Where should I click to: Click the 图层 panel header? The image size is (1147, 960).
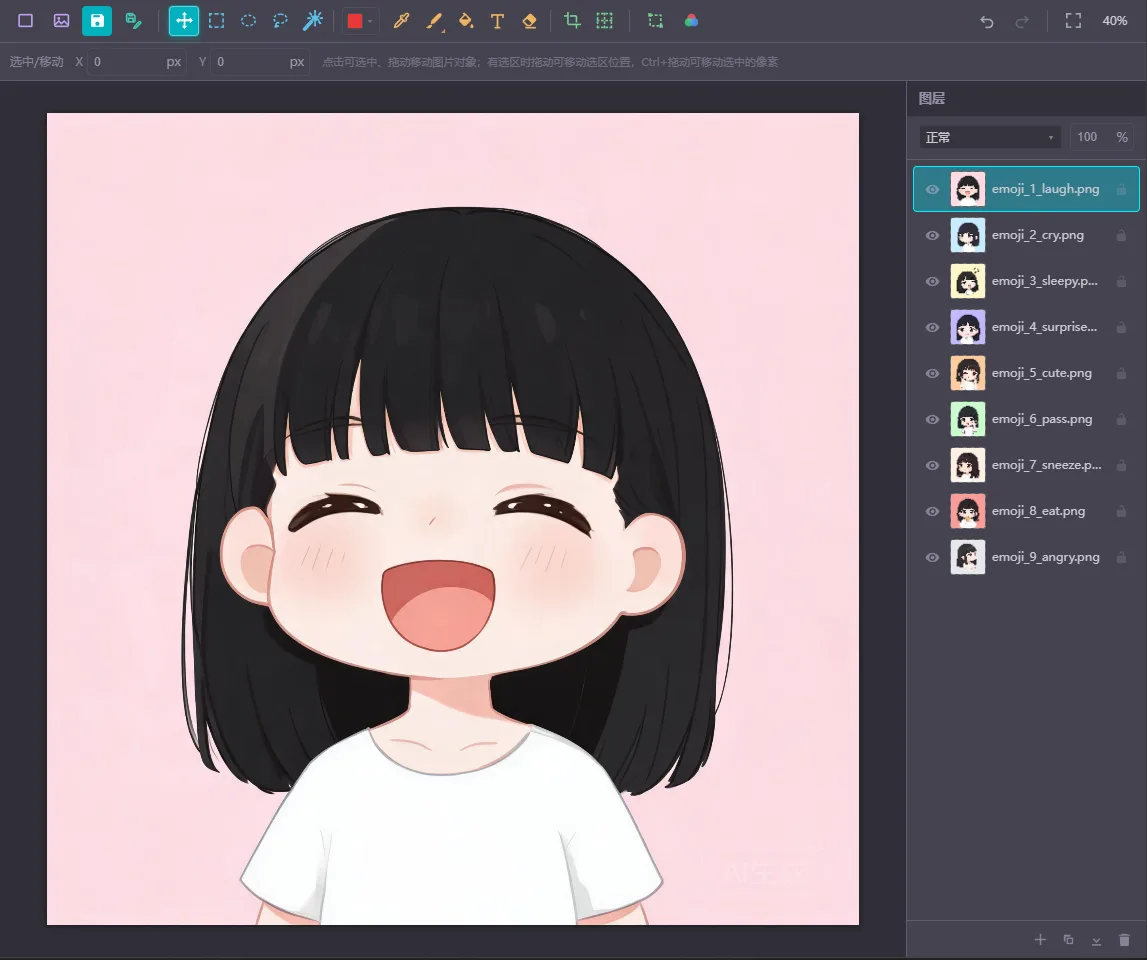(932, 98)
